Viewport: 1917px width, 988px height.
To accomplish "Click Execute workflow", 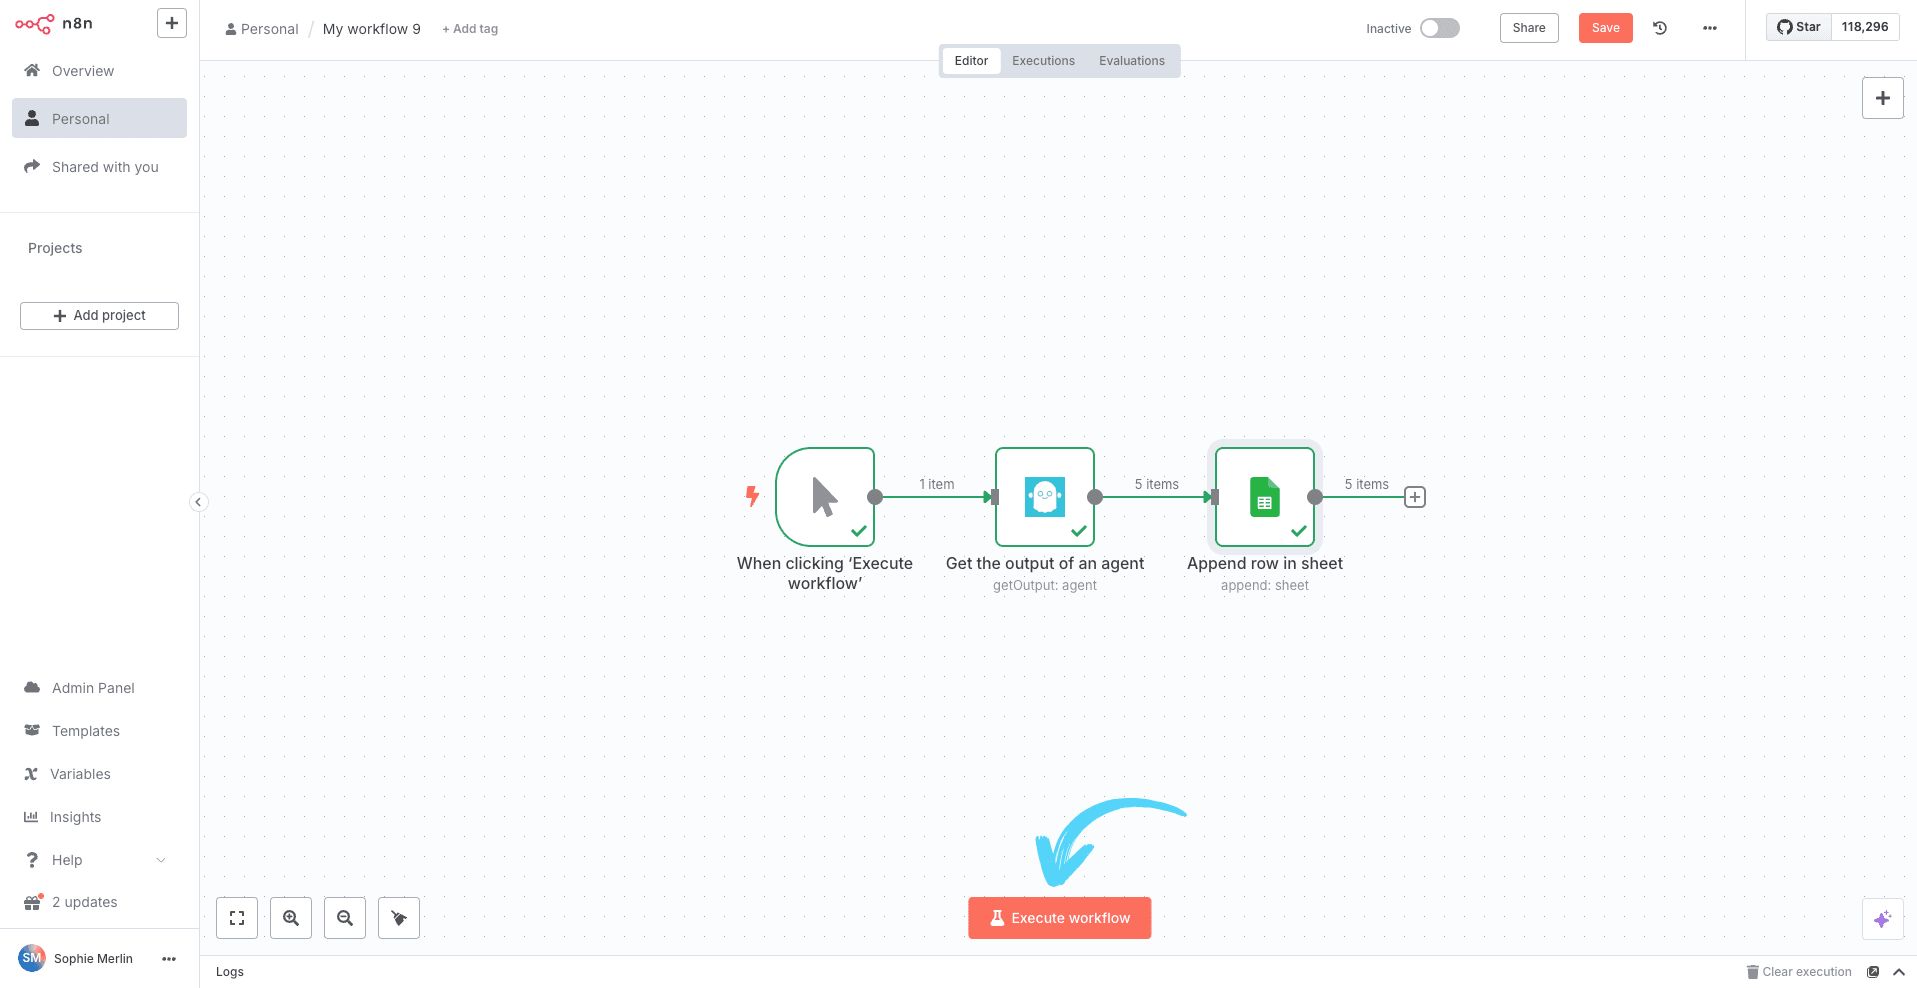I will click(1060, 918).
